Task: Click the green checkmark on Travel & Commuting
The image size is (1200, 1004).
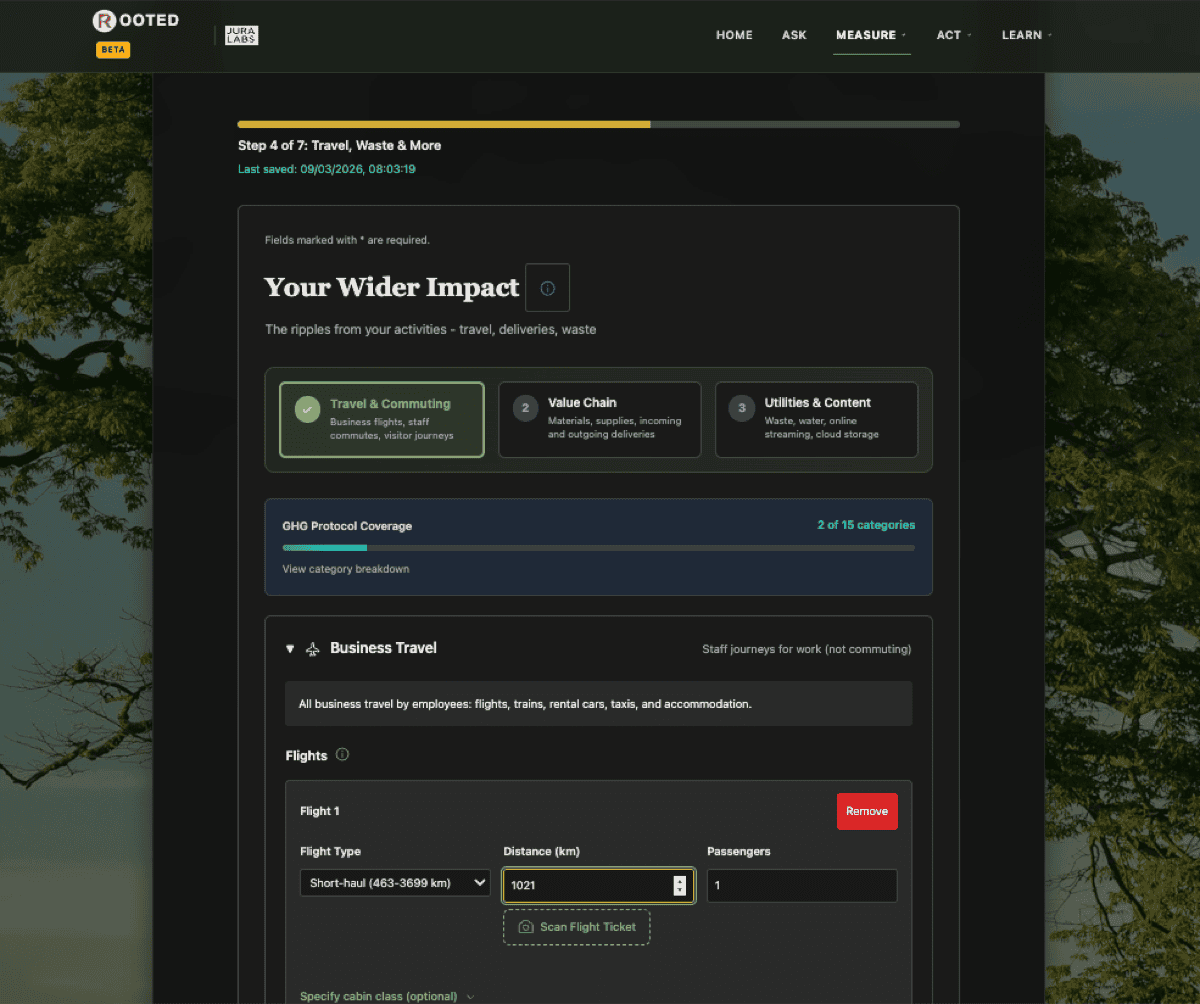Action: tap(307, 409)
